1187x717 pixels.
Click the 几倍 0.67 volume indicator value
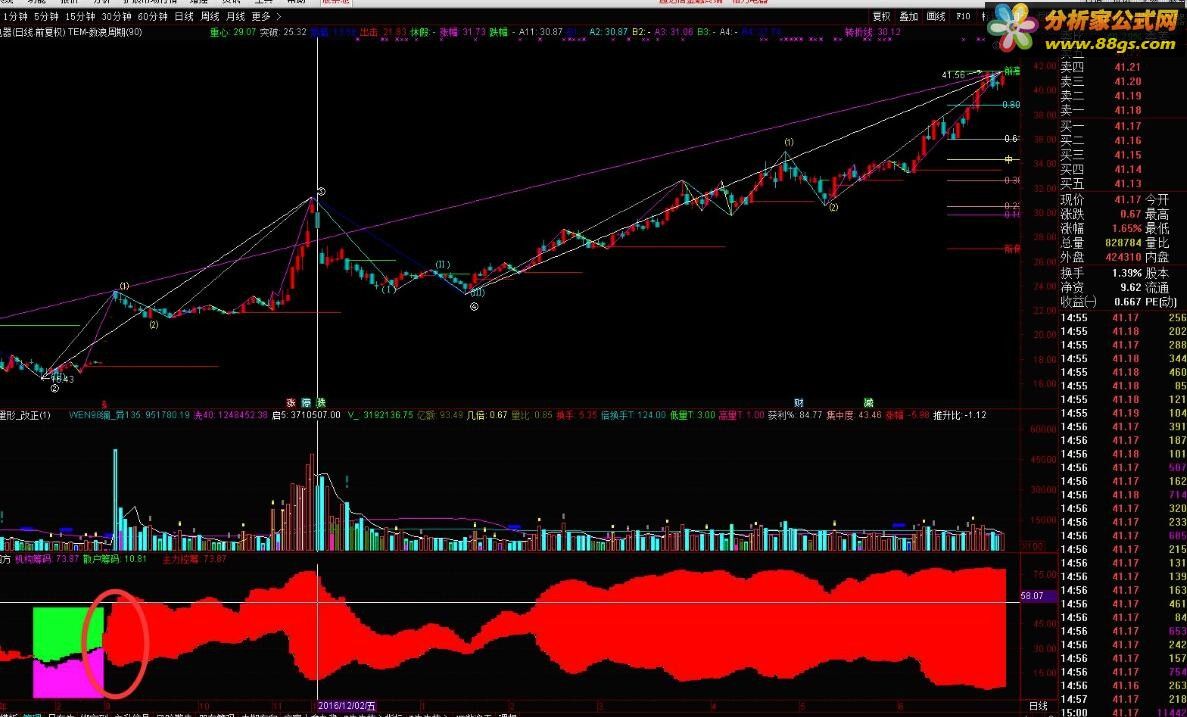487,415
